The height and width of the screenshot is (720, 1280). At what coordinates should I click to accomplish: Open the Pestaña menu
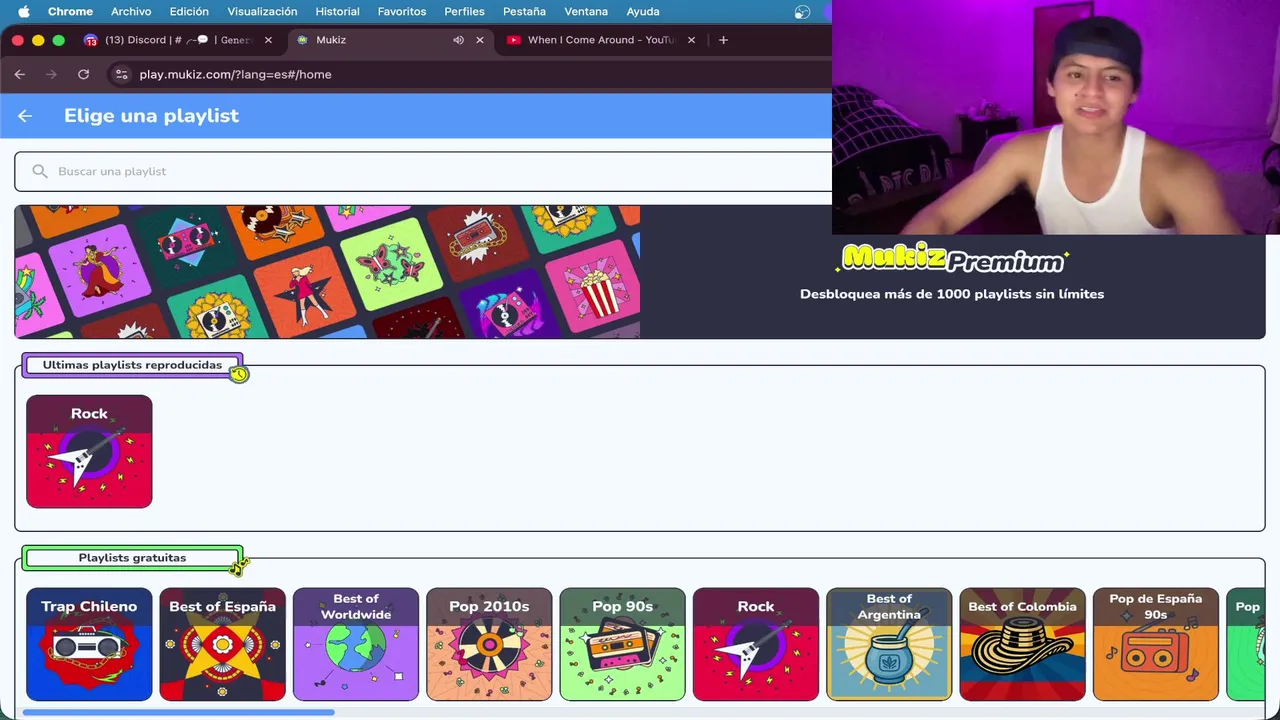coord(524,12)
